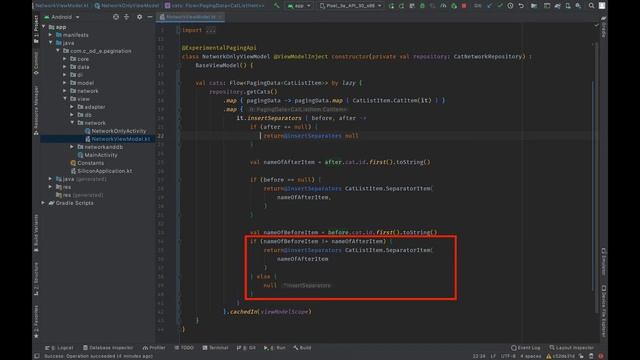
Task: Open Search Everywhere magnifier icon
Action: coord(591,6)
